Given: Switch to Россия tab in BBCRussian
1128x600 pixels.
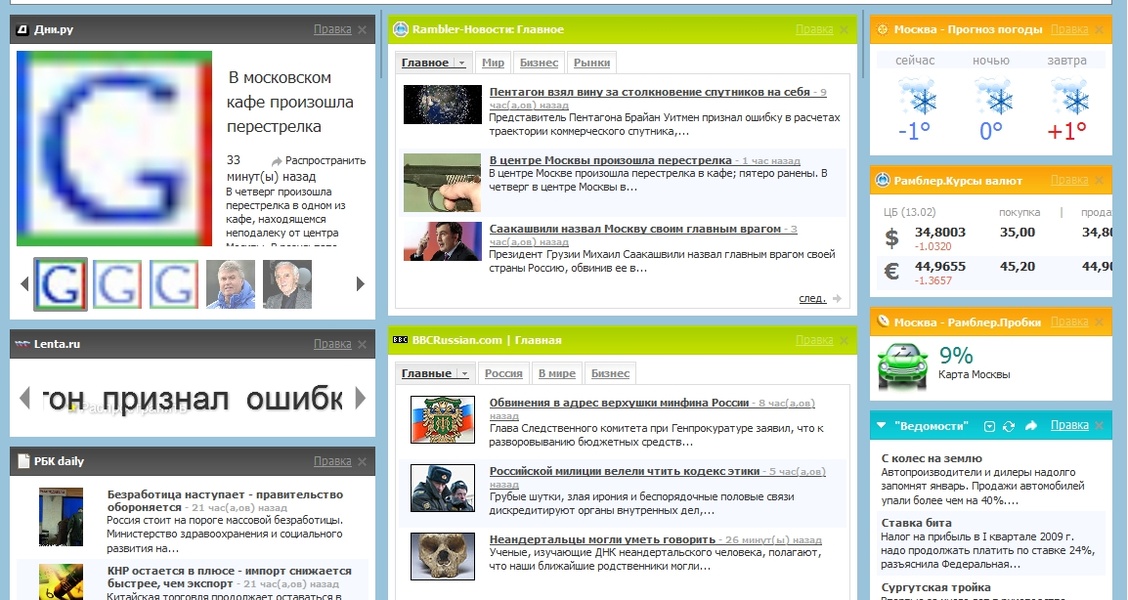Looking at the screenshot, I should pyautogui.click(x=504, y=373).
